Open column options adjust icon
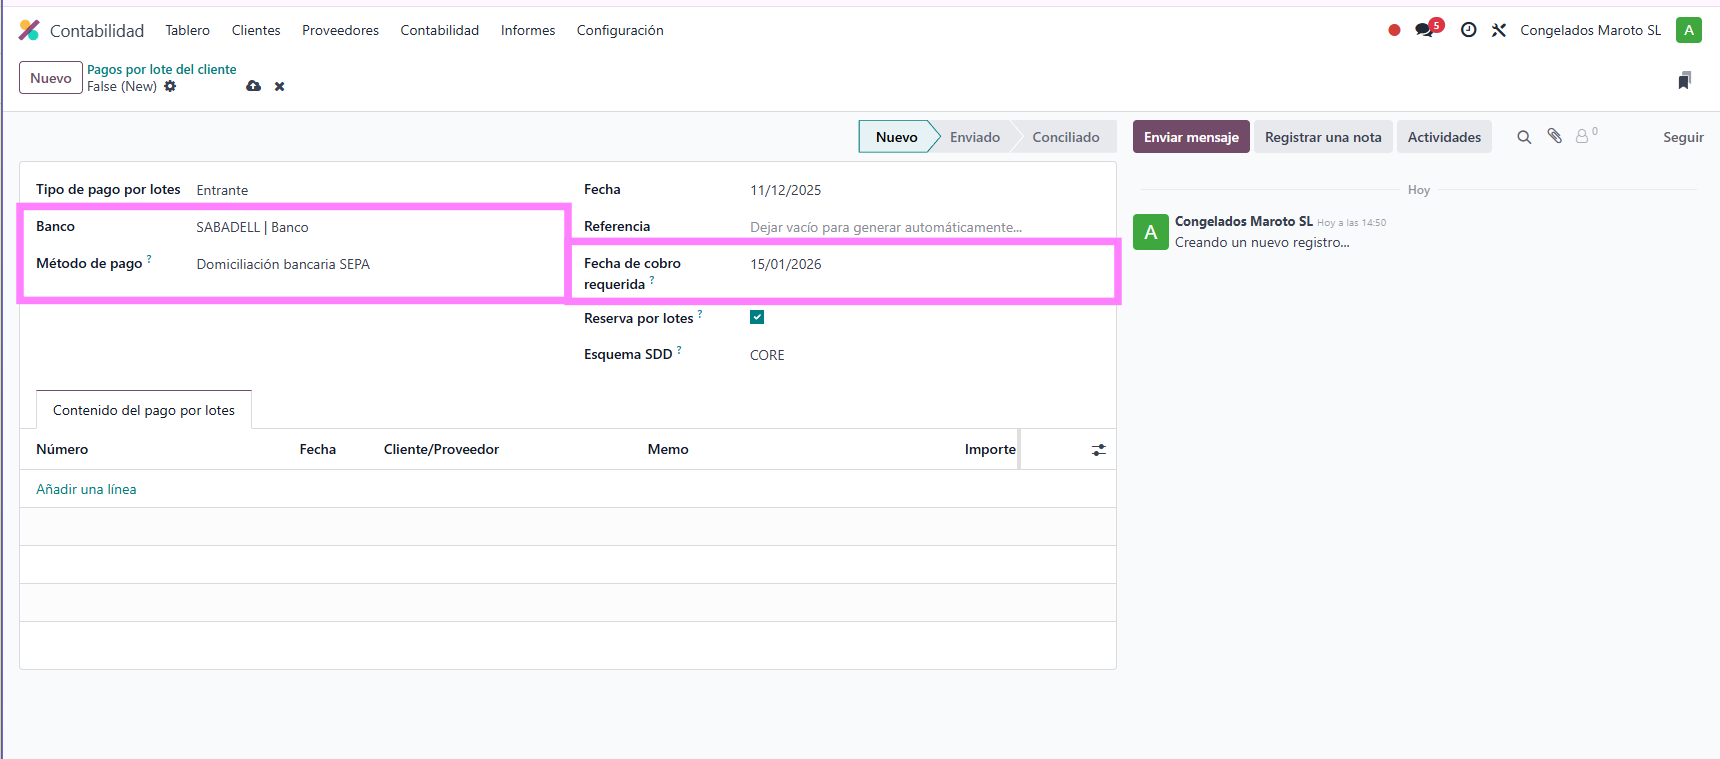The height and width of the screenshot is (759, 1720). coord(1098,450)
